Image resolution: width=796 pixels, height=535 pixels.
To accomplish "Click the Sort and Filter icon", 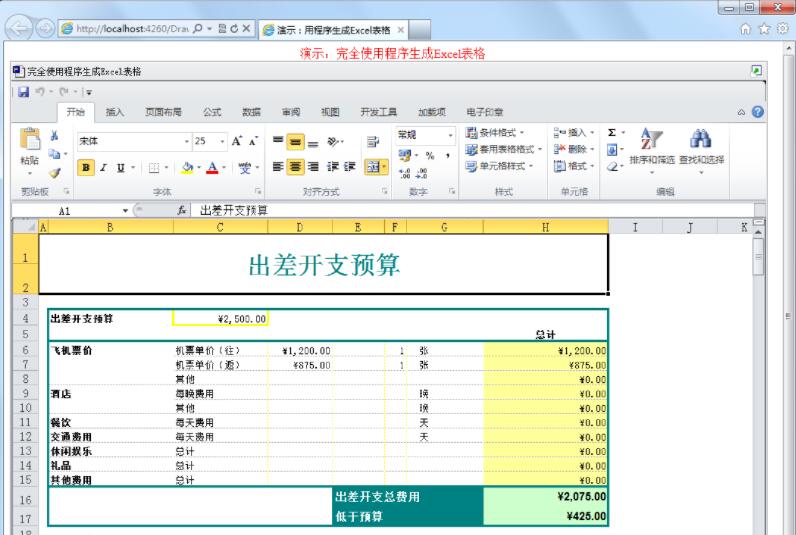I will click(650, 140).
